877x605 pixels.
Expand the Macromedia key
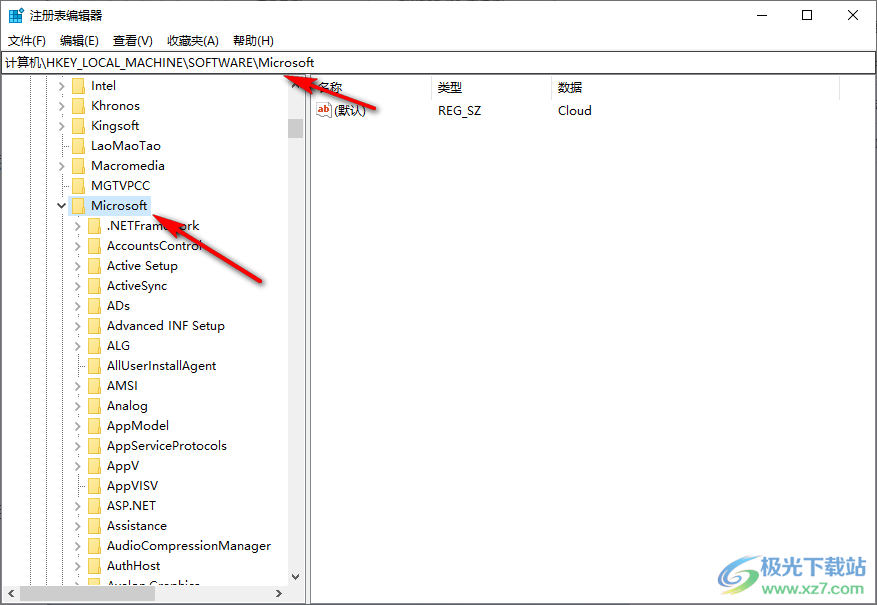pyautogui.click(x=62, y=166)
